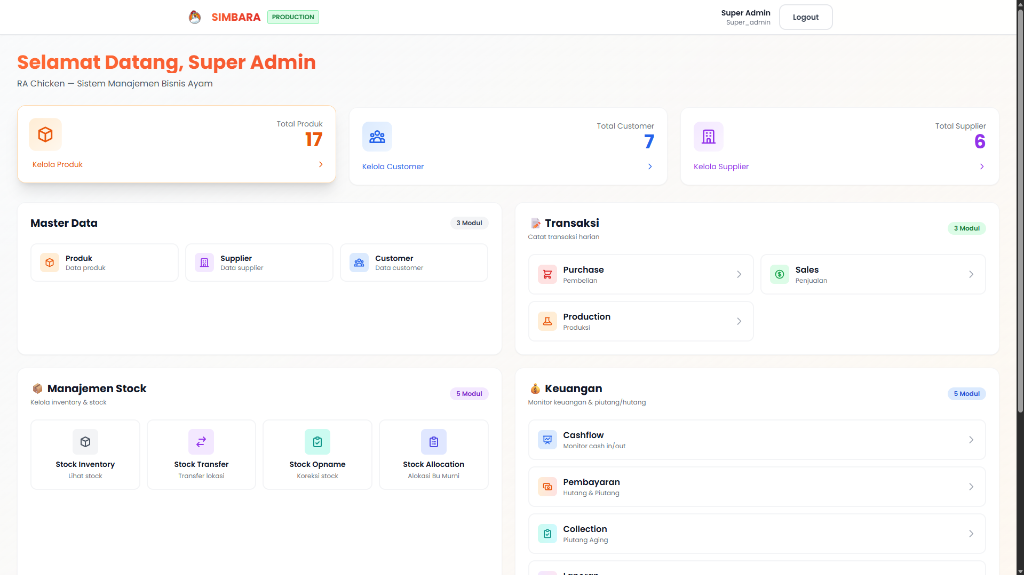
Task: Click the Stock Inventory cube icon
Action: coord(85,442)
